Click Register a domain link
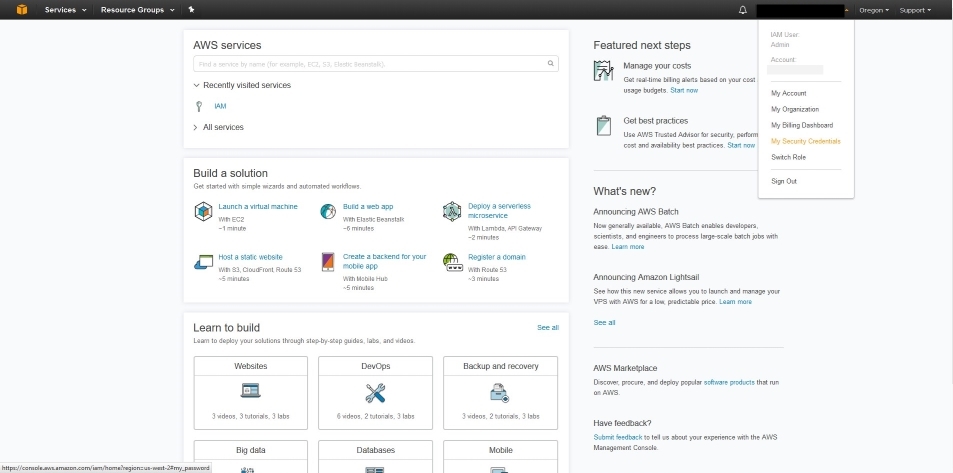Screen dimensions: 953x473 [x=497, y=257]
